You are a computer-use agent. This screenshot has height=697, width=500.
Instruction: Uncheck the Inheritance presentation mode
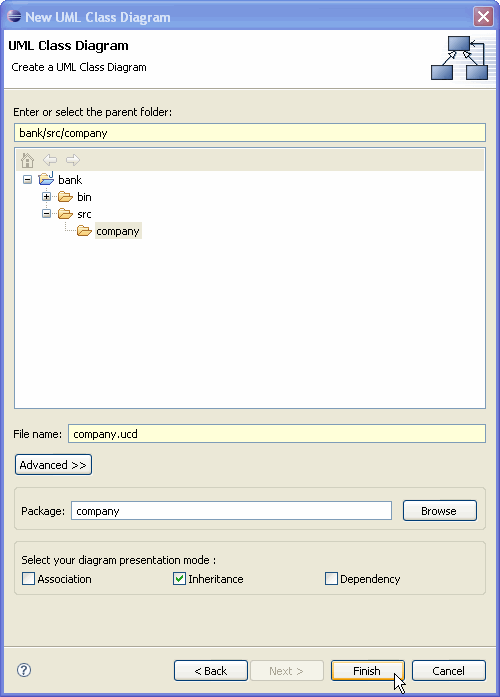click(179, 578)
